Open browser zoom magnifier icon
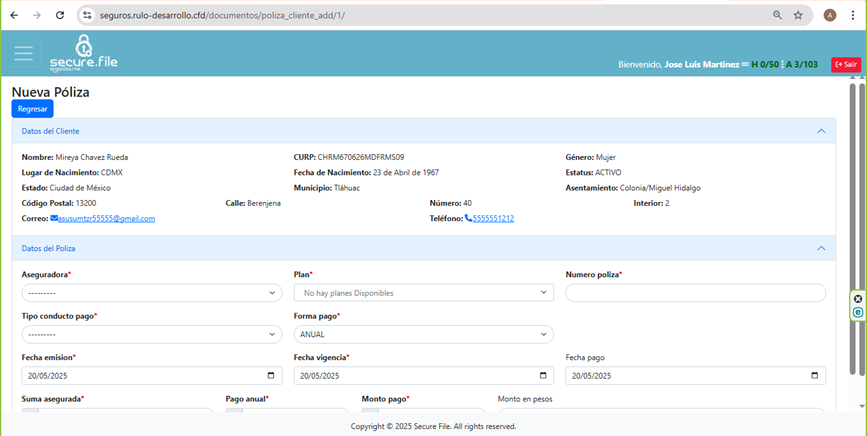Screen dimensions: 867x436 click(777, 15)
